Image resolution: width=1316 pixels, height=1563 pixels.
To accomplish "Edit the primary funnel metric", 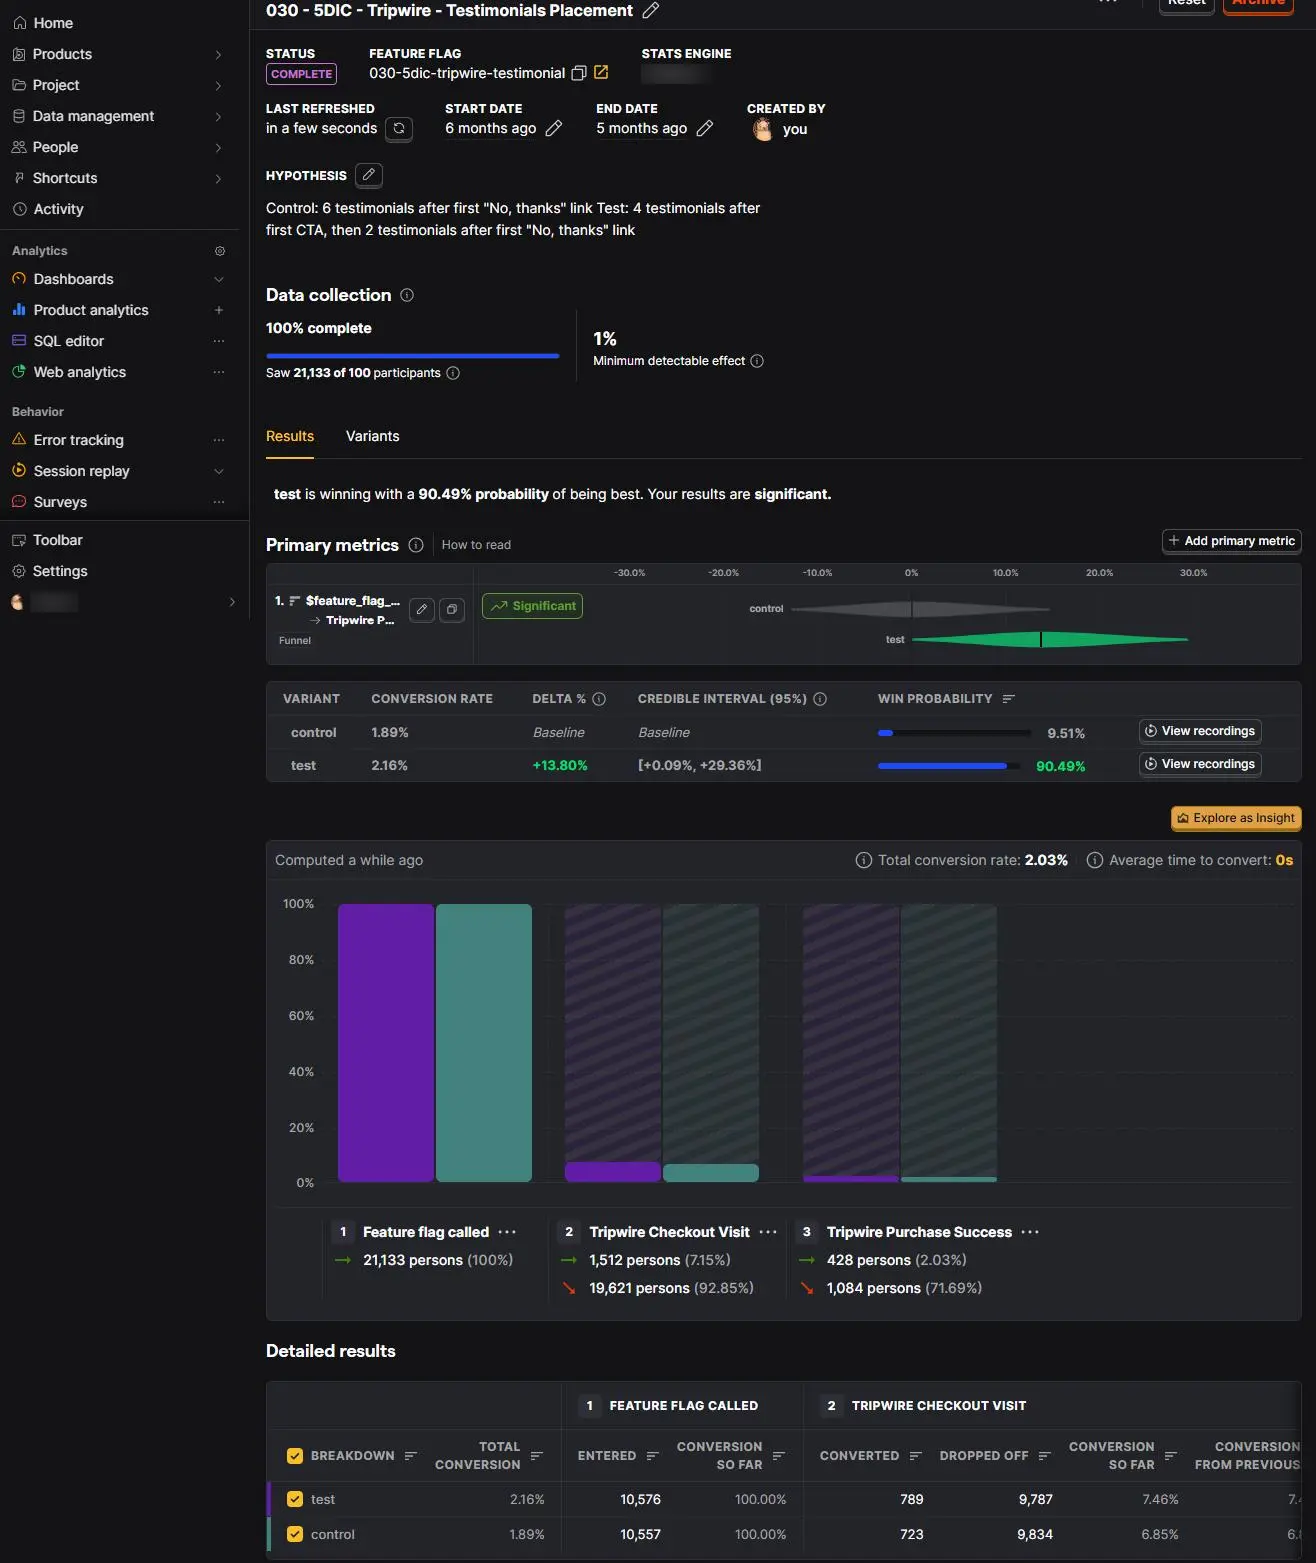I will tap(422, 609).
